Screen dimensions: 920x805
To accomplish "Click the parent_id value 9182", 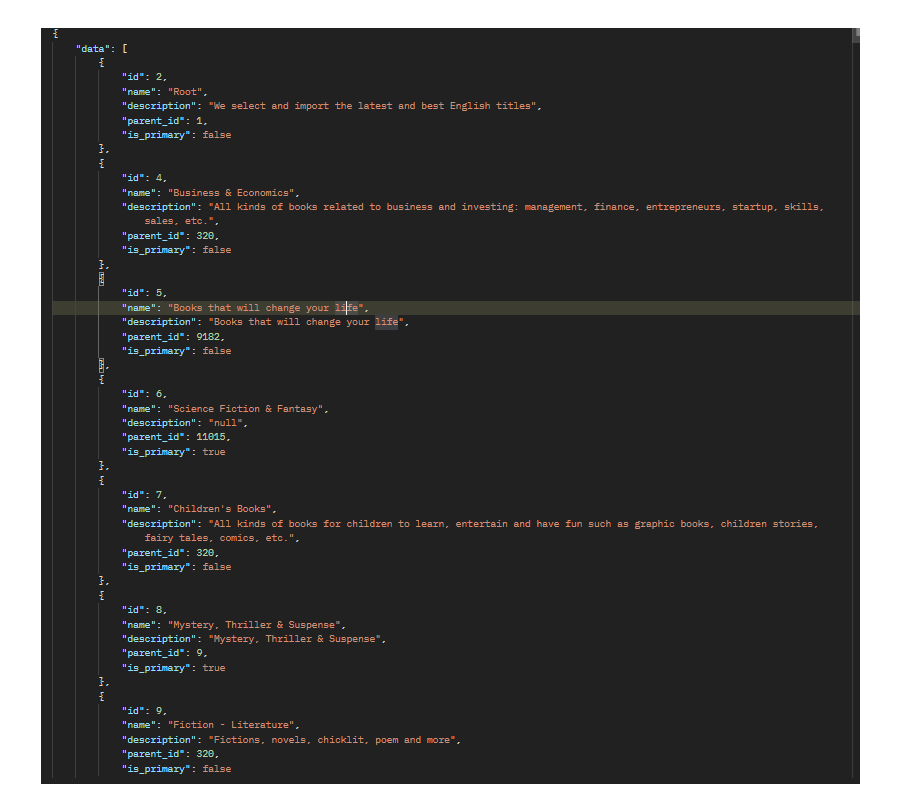I will (208, 337).
